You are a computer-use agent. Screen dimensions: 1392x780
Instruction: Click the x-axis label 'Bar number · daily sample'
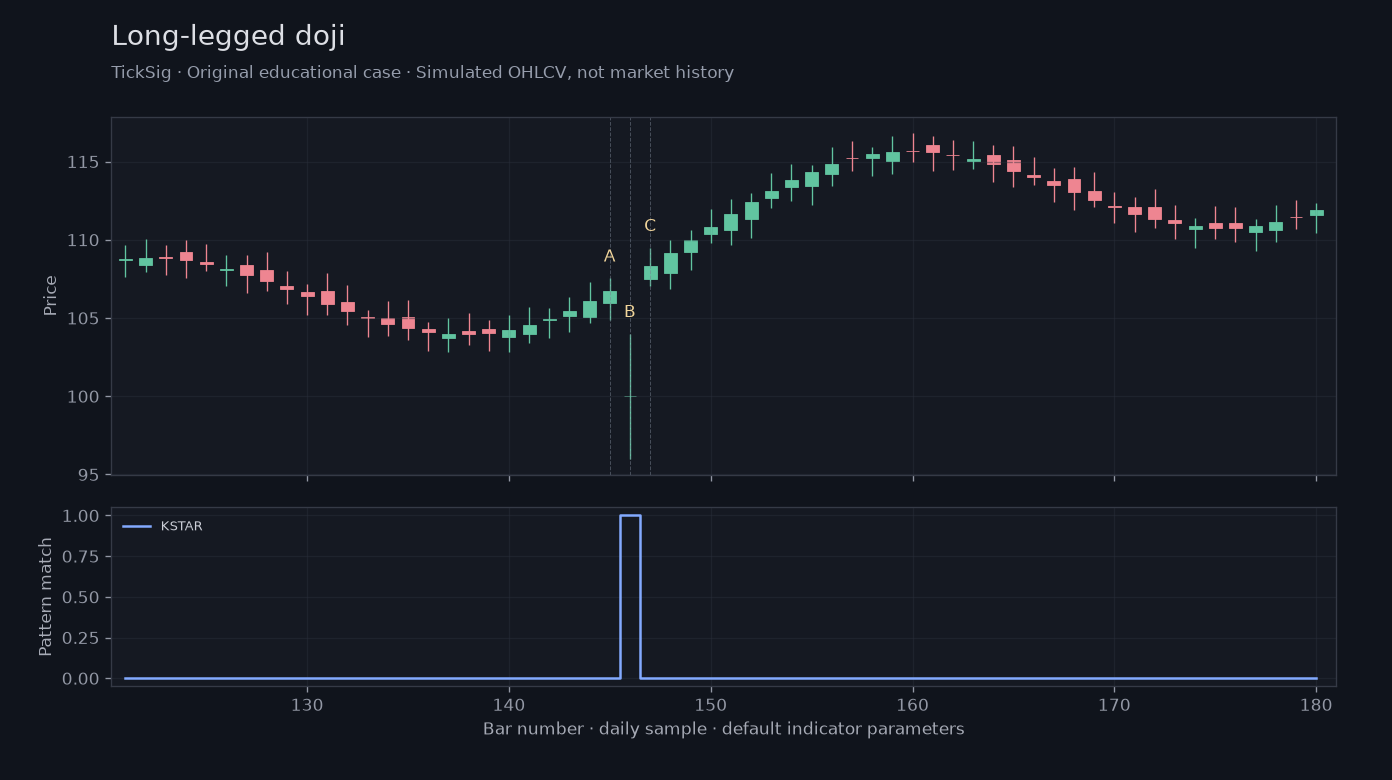(x=723, y=729)
